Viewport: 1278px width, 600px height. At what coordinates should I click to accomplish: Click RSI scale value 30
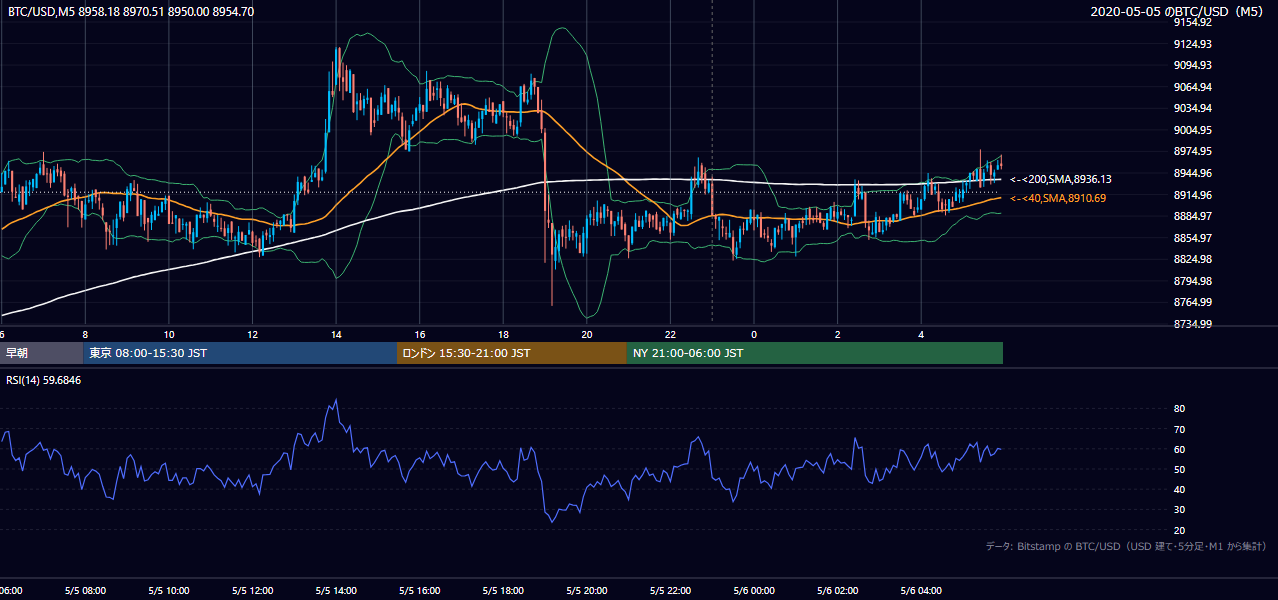(x=1179, y=510)
